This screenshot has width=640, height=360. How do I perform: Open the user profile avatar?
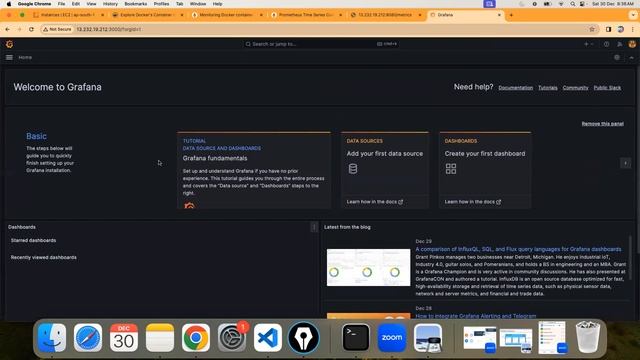[632, 44]
